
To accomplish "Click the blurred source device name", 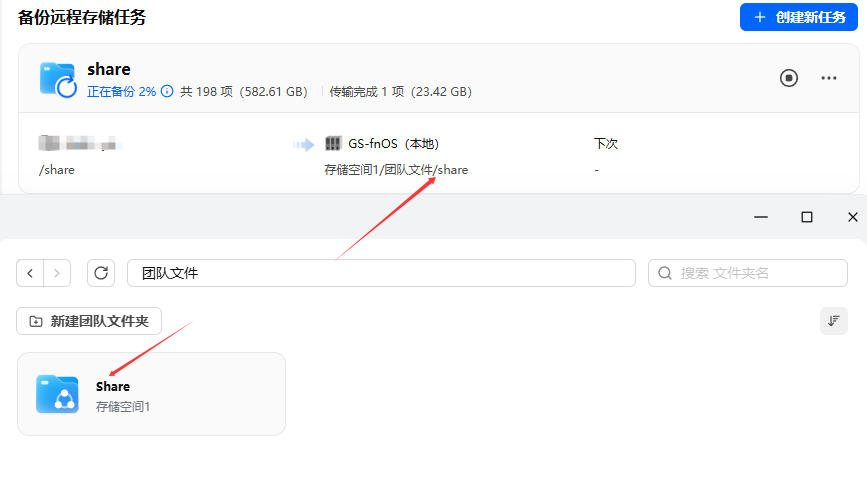I will pos(80,144).
